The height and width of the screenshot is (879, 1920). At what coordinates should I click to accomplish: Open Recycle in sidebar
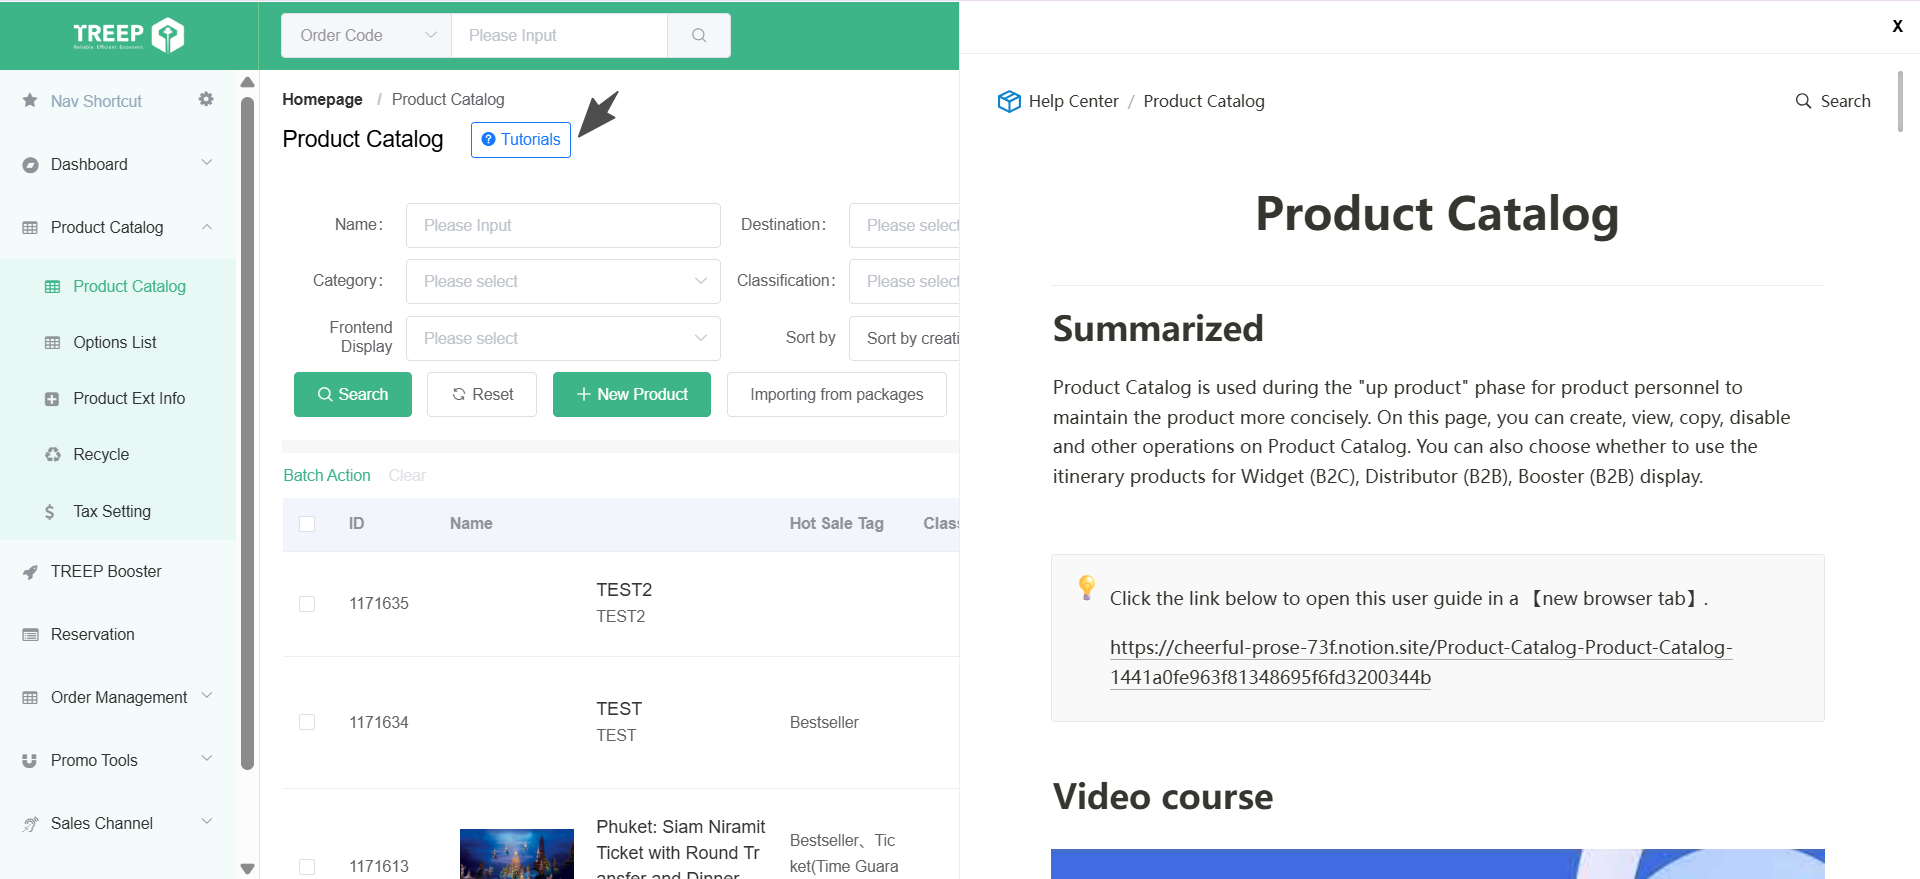pyautogui.click(x=101, y=454)
